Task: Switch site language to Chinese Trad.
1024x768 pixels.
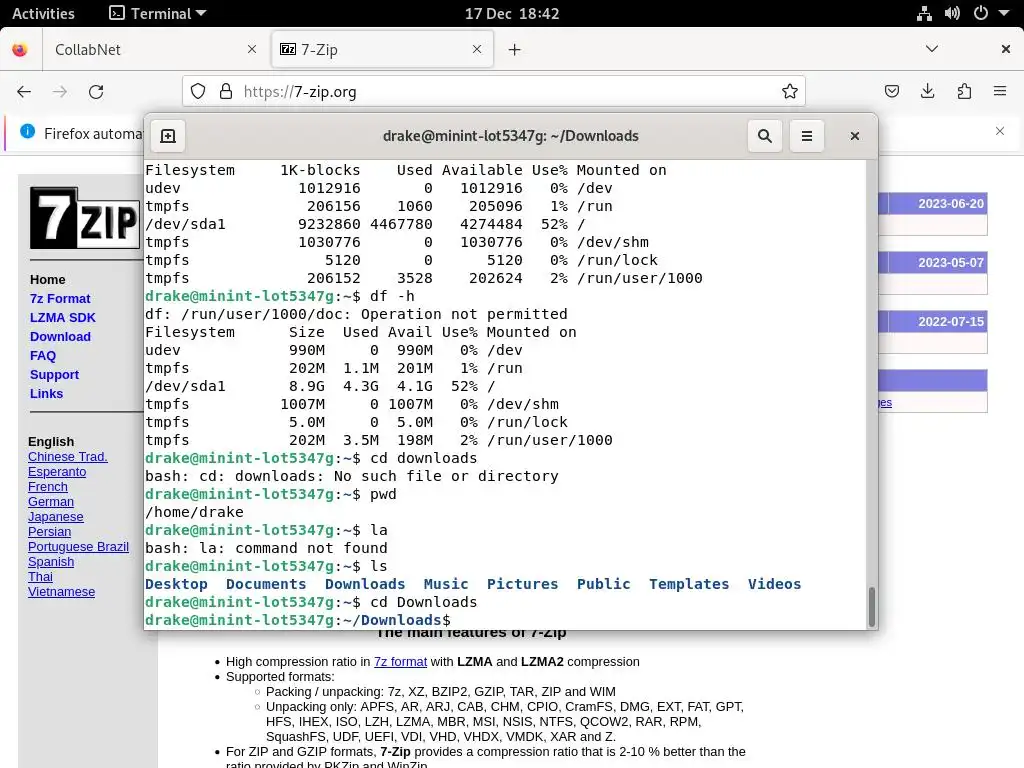Action: pyautogui.click(x=68, y=456)
